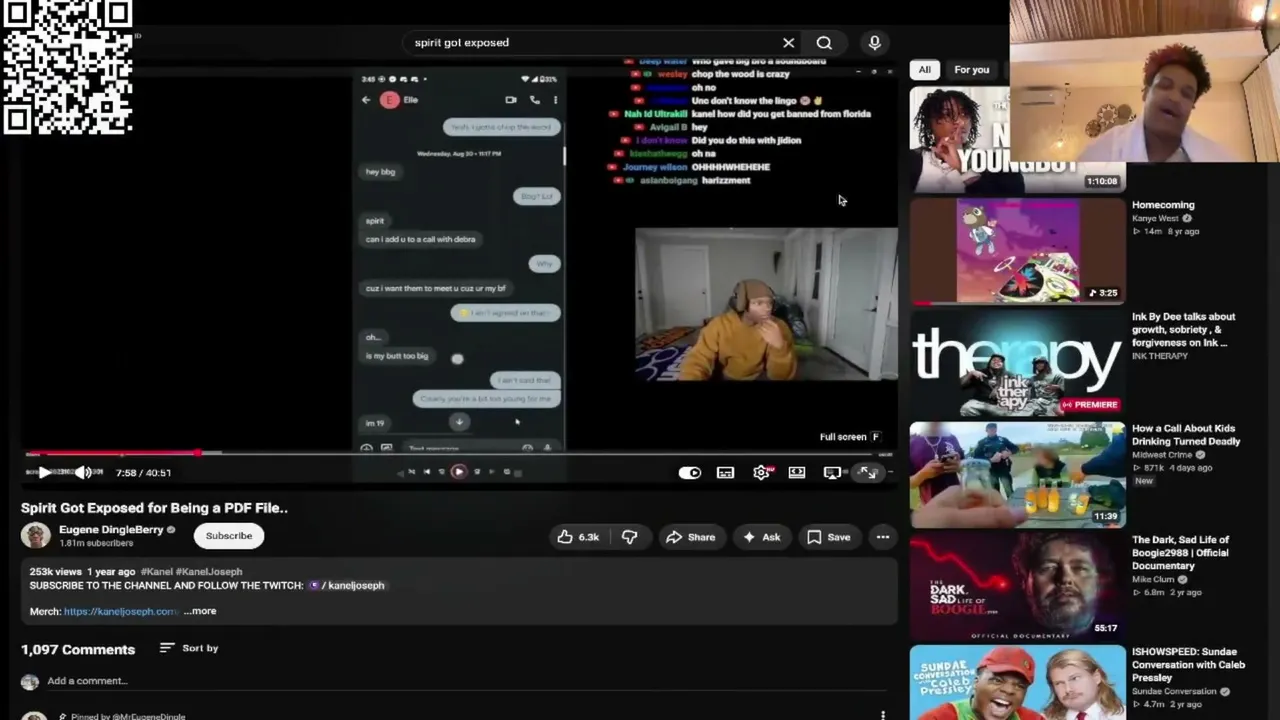Viewport: 1280px width, 720px height.
Task: Open the INK THERAPY channel name
Action: (1160, 356)
